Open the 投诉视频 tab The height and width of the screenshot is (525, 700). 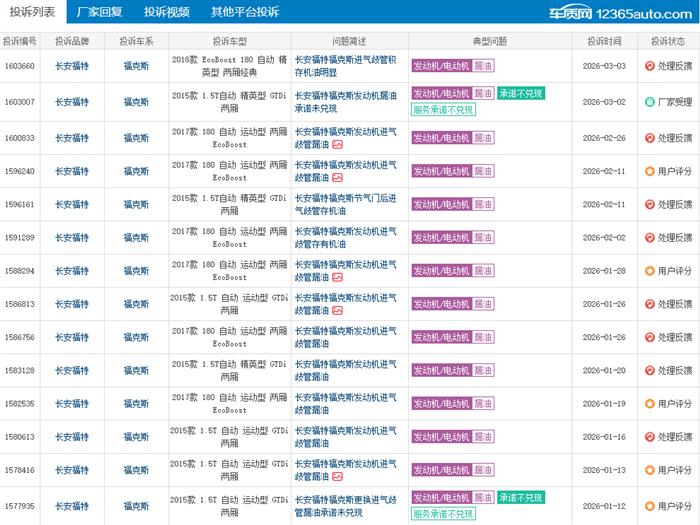(x=166, y=12)
